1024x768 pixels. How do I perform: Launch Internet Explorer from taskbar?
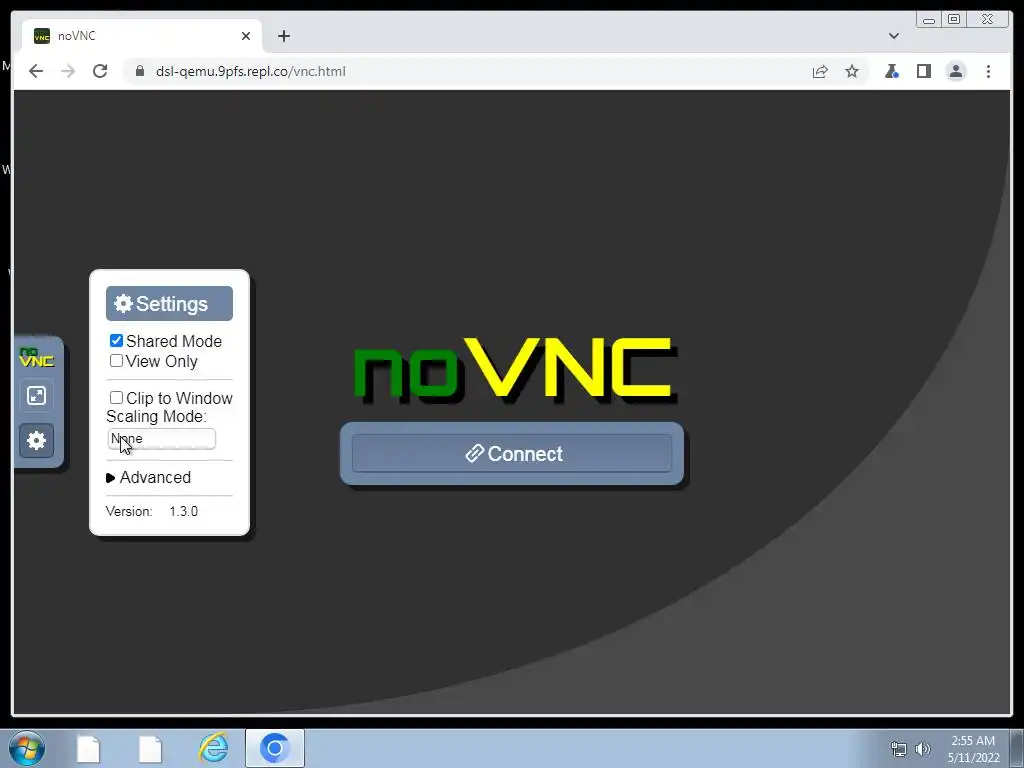(213, 748)
